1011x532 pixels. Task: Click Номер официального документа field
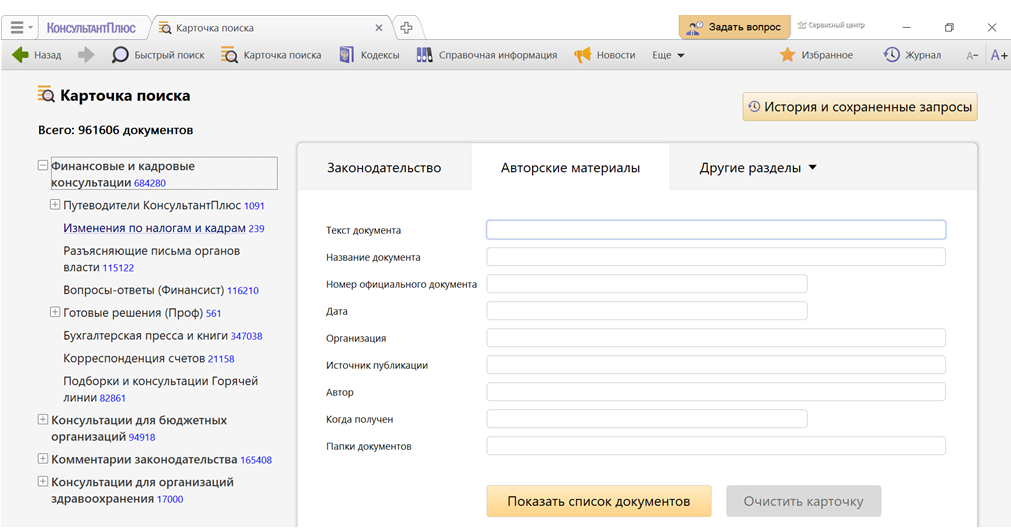647,284
